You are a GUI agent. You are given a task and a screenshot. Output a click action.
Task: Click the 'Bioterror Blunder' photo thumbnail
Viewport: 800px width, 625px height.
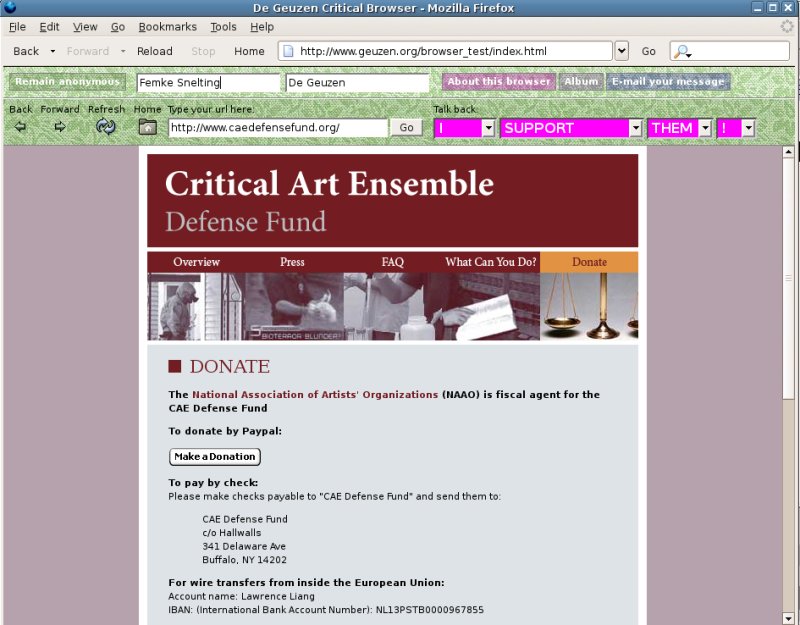click(294, 306)
